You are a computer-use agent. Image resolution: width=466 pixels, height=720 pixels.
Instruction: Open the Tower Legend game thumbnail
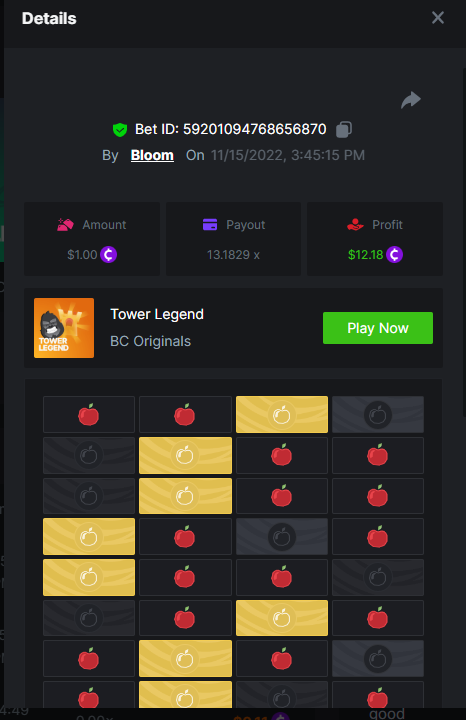(x=64, y=328)
